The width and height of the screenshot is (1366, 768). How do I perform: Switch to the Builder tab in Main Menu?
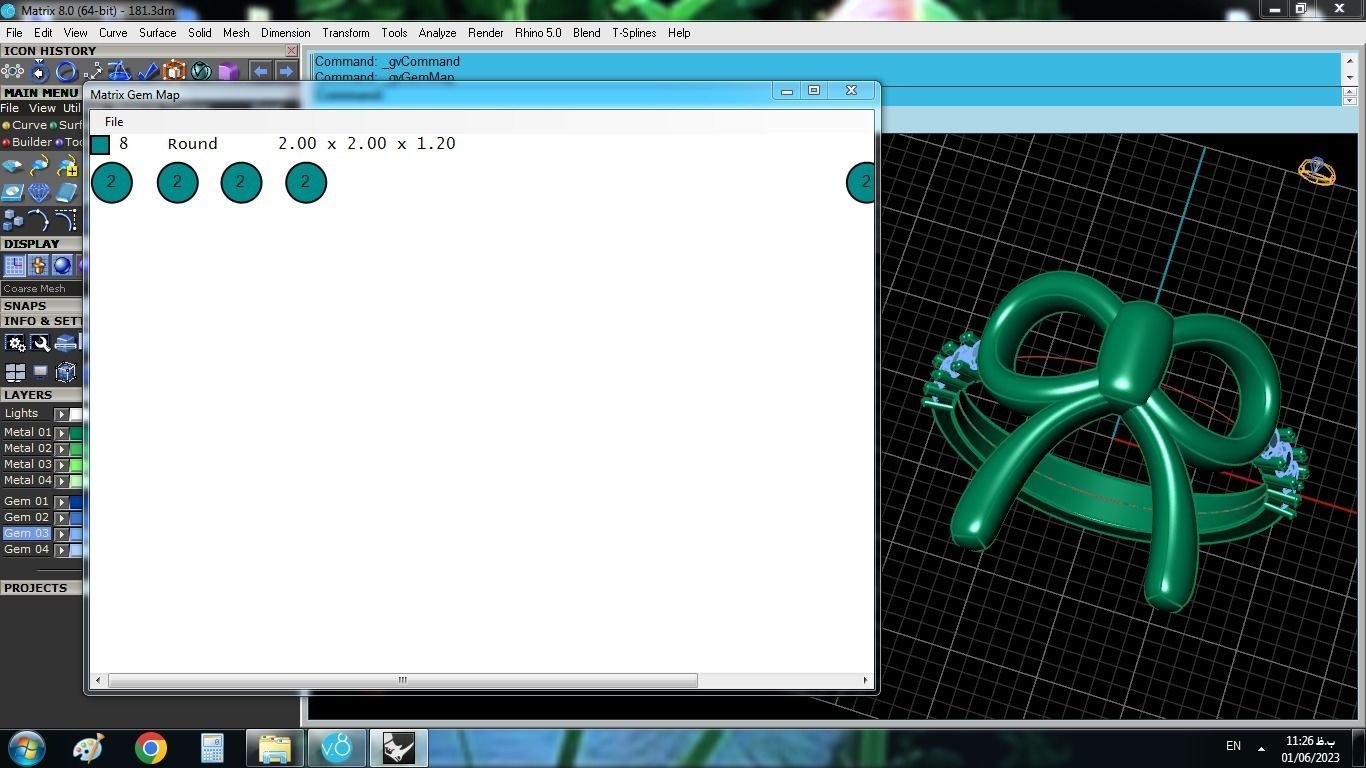point(27,142)
